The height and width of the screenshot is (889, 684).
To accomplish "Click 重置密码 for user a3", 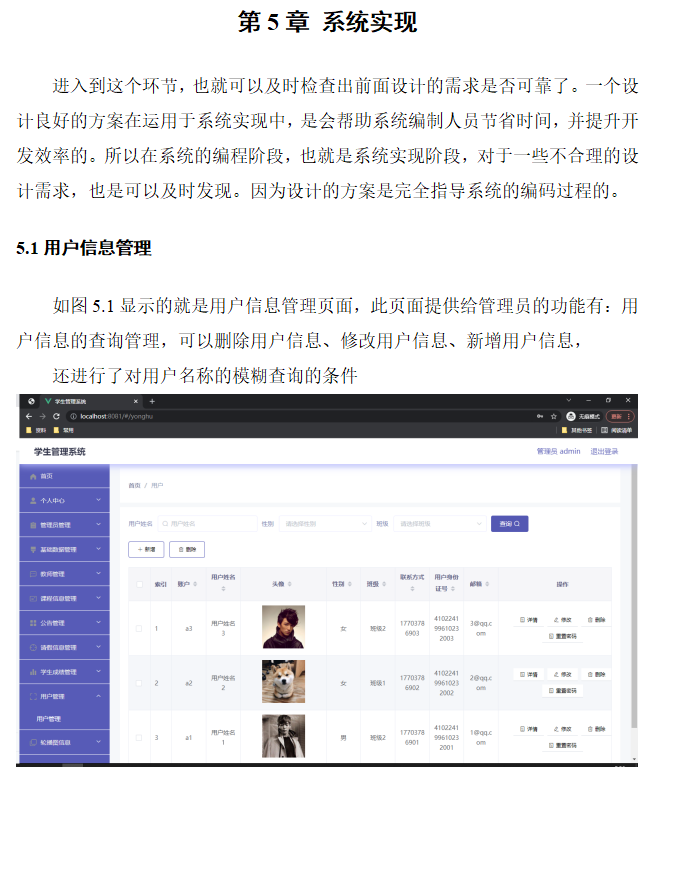I will (x=563, y=637).
